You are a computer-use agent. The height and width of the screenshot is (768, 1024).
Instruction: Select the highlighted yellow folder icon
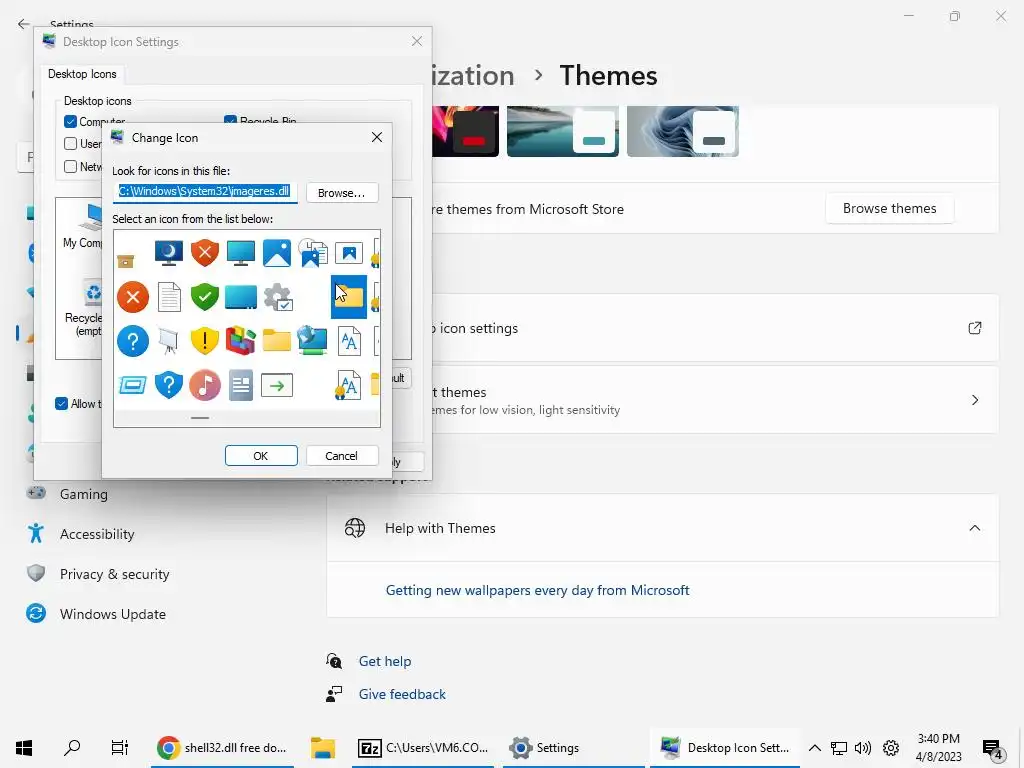(x=349, y=297)
